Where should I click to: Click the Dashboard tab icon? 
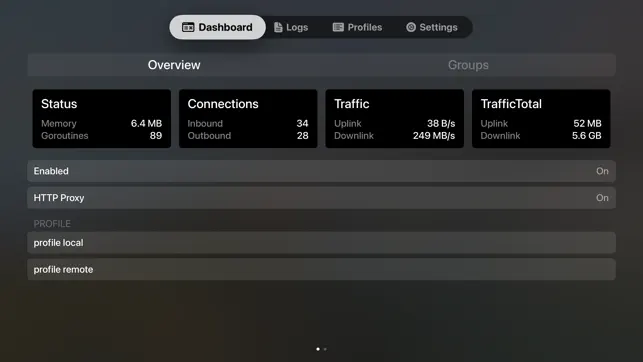point(188,27)
